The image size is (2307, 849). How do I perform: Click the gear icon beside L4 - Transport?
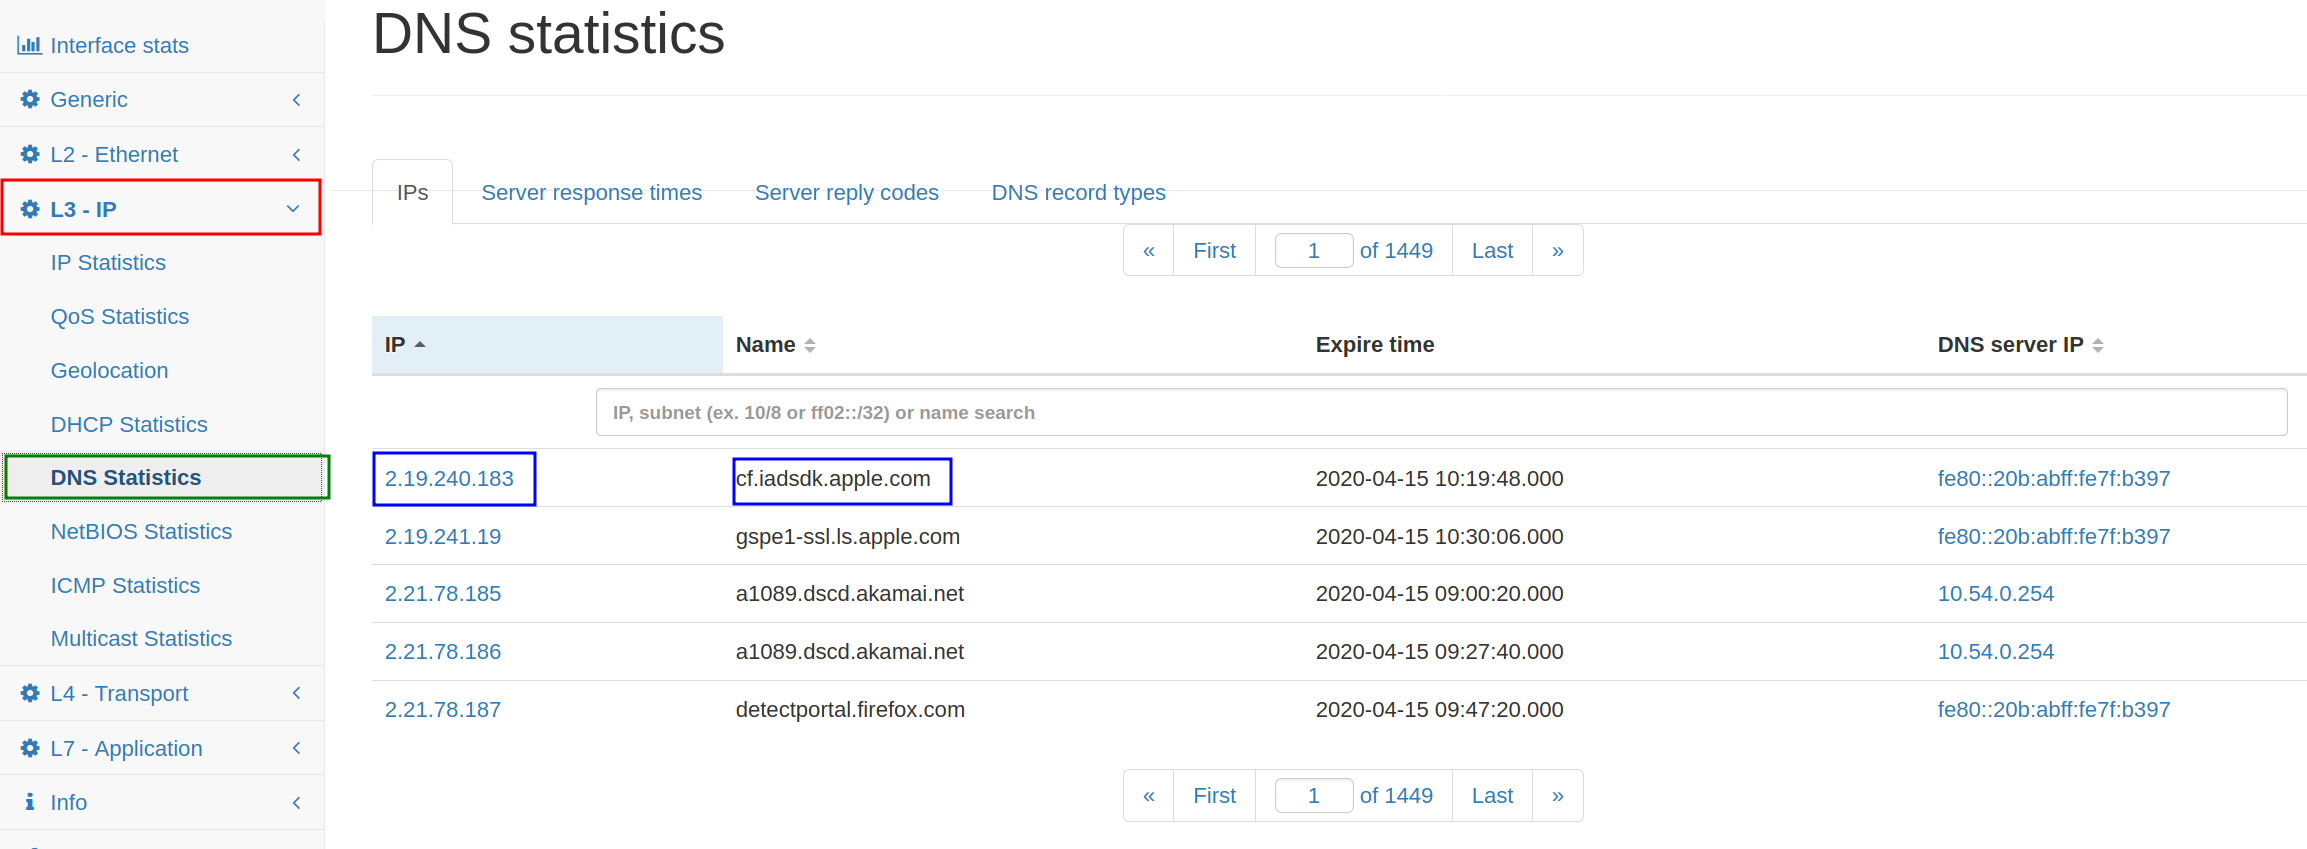coord(30,693)
